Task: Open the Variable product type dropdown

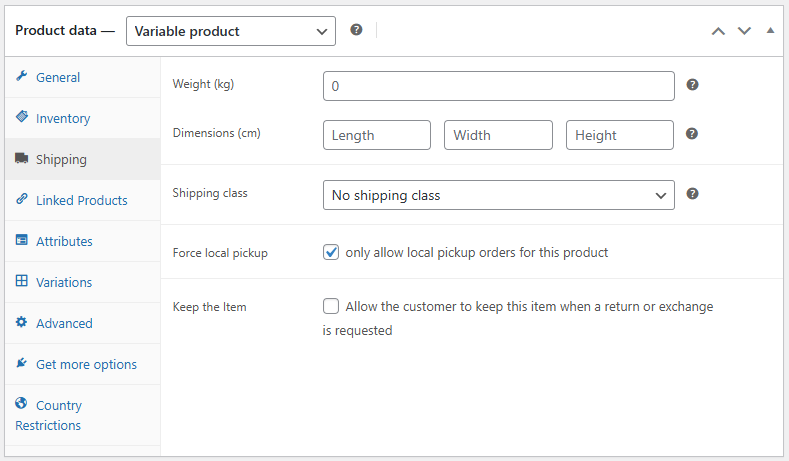Action: pos(230,31)
